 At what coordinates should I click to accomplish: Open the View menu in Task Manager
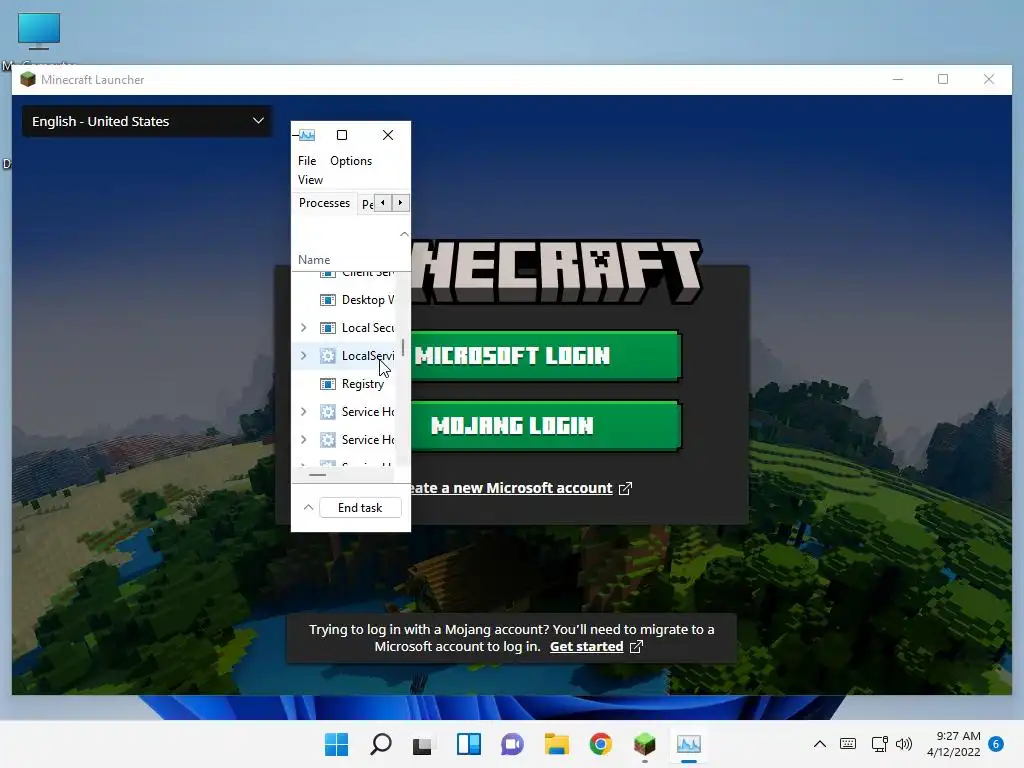(x=310, y=180)
